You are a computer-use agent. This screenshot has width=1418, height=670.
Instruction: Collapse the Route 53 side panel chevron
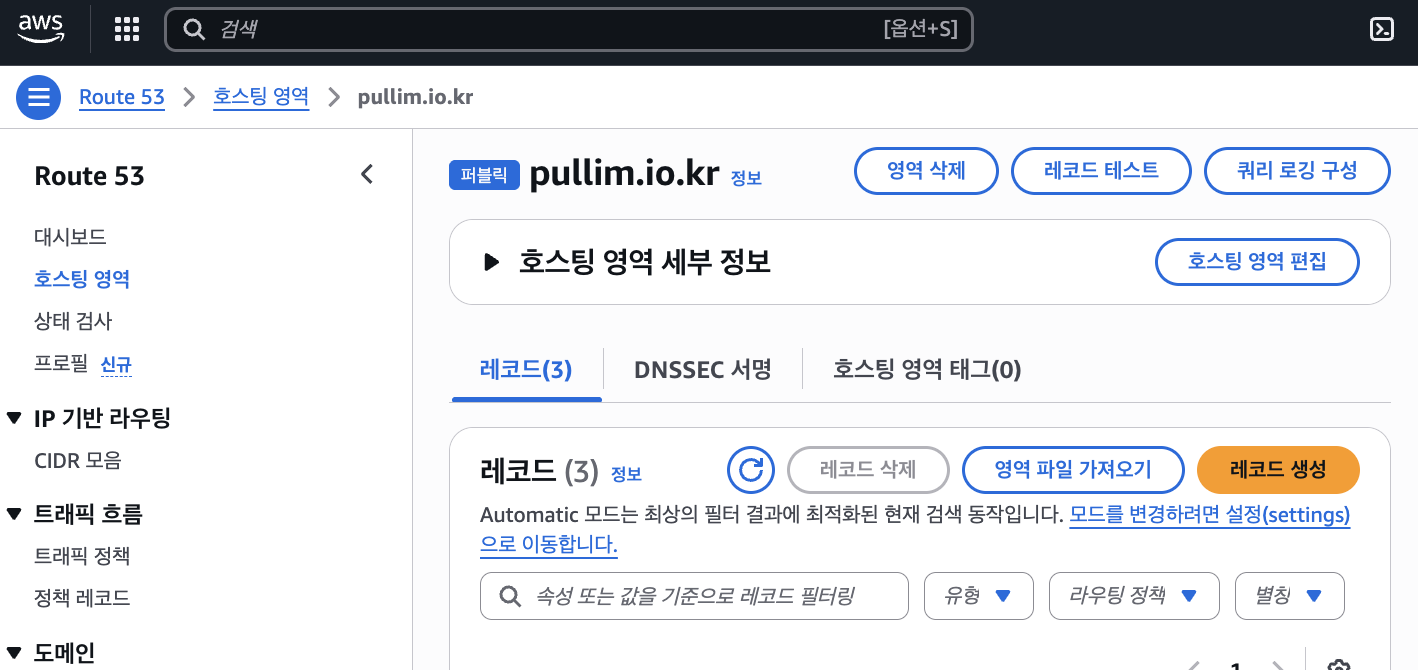tap(367, 174)
